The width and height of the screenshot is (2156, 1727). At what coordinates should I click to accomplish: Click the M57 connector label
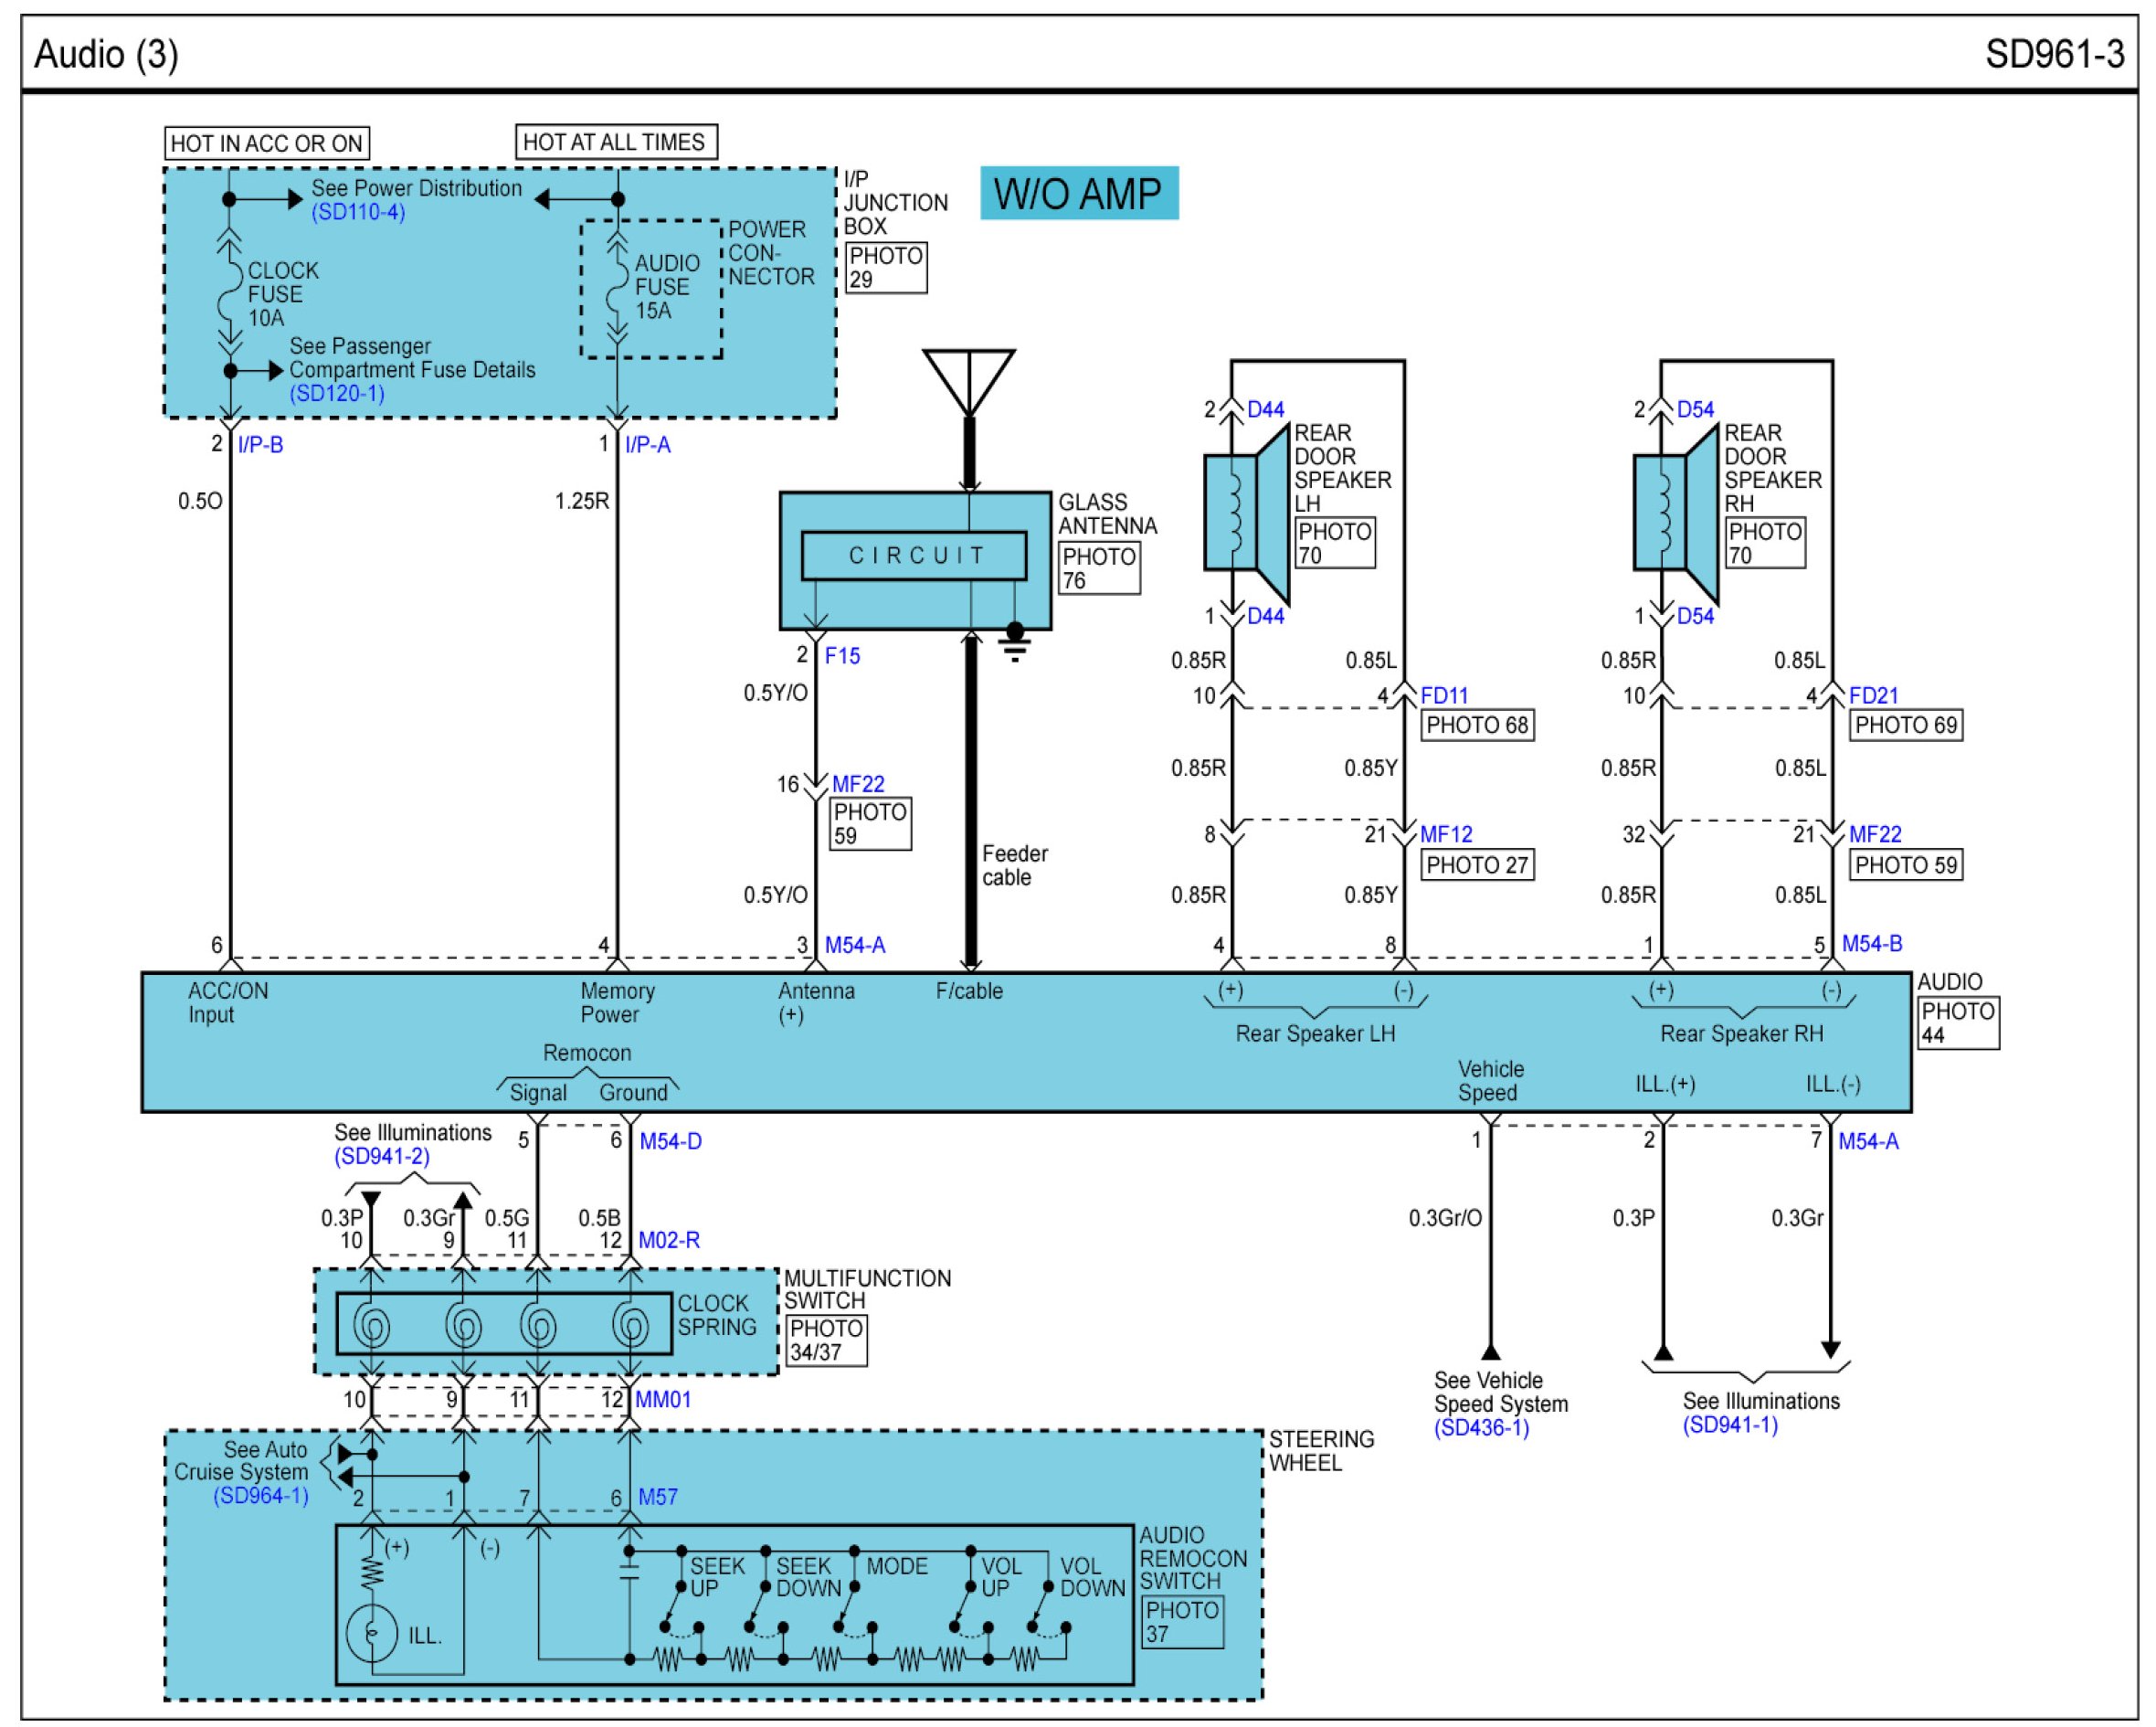(658, 1496)
